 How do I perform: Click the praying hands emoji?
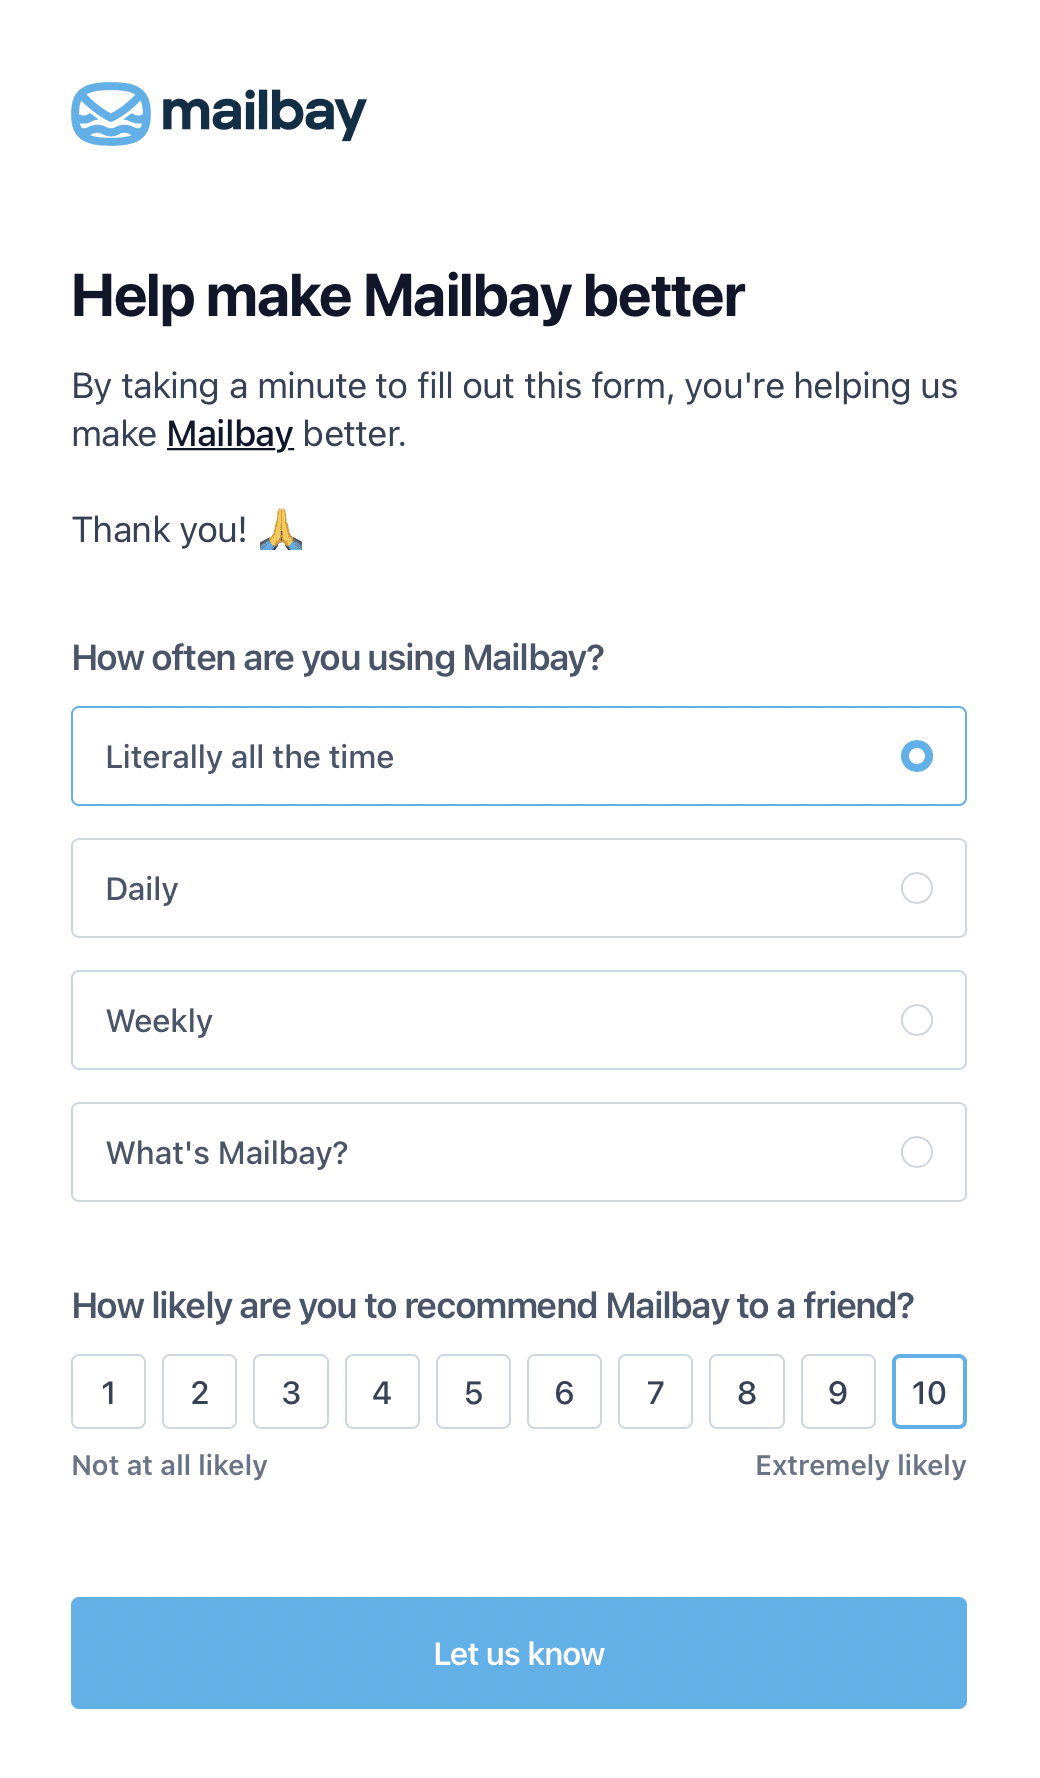281,529
